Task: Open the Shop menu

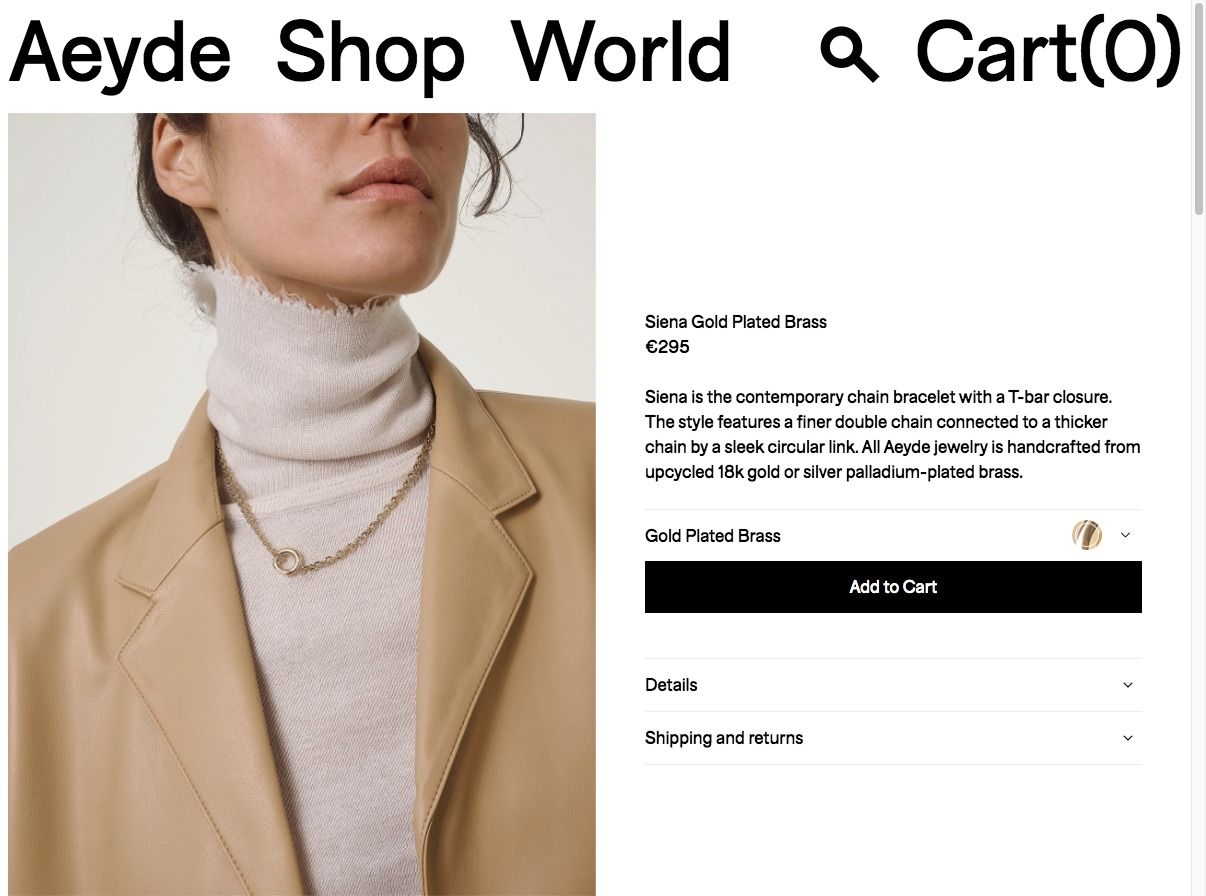Action: (370, 52)
